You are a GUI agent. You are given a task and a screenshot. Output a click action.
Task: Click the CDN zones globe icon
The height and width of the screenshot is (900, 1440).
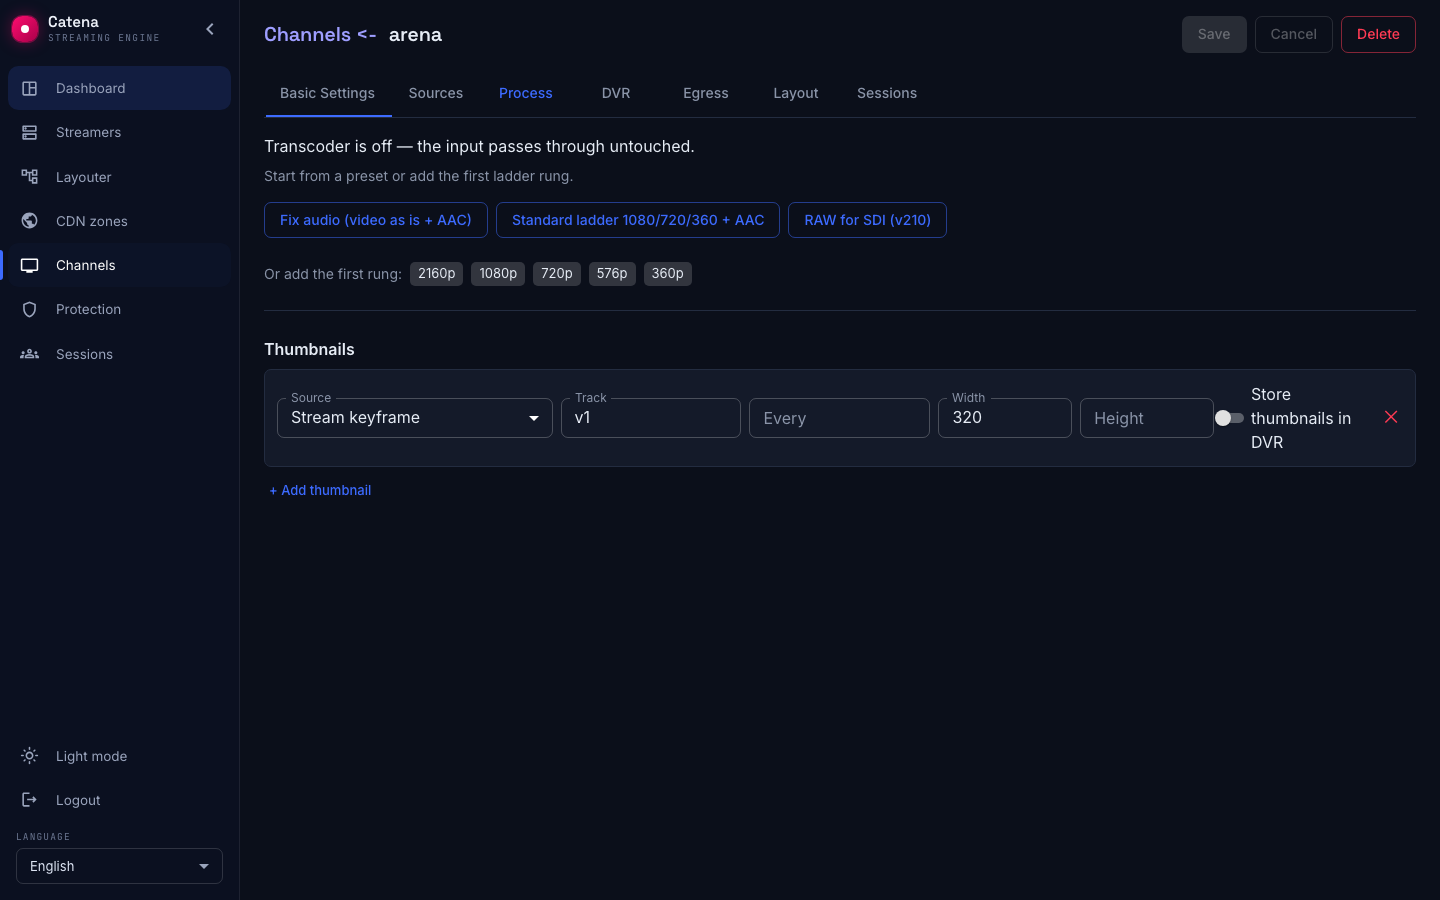click(30, 221)
